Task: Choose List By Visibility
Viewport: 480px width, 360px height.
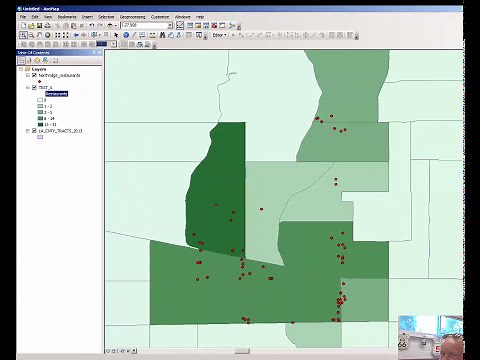Action: tap(37, 60)
